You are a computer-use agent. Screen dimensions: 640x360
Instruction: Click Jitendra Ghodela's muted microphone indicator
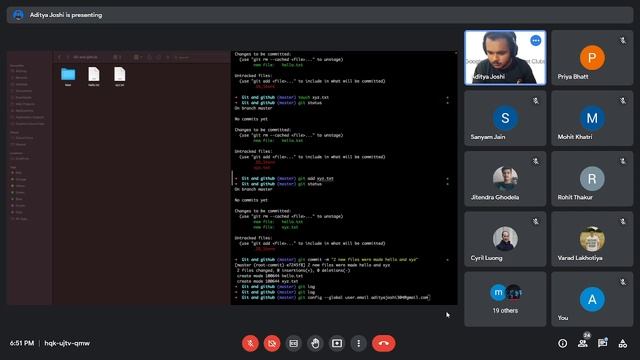point(536,161)
